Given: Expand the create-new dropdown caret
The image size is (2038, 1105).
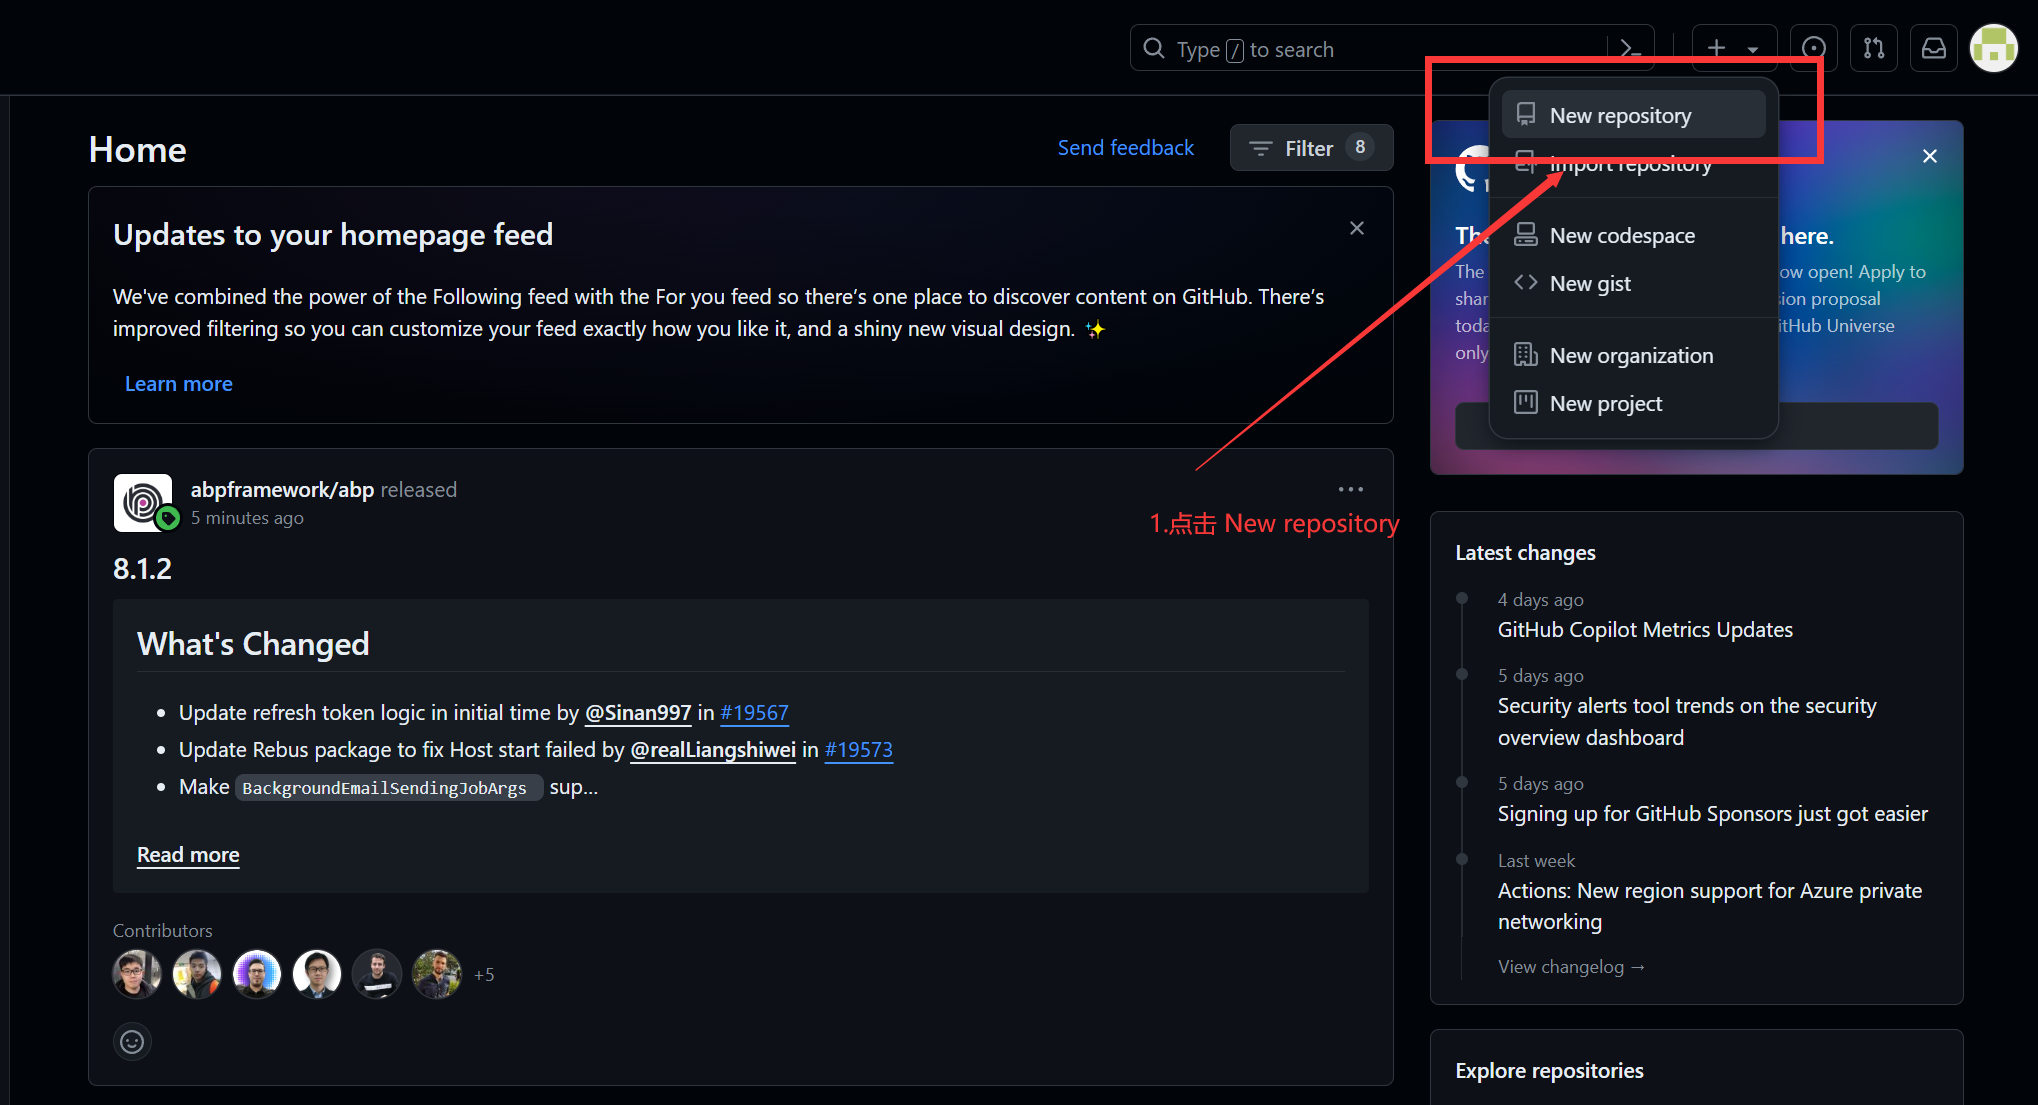Looking at the screenshot, I should [x=1753, y=49].
